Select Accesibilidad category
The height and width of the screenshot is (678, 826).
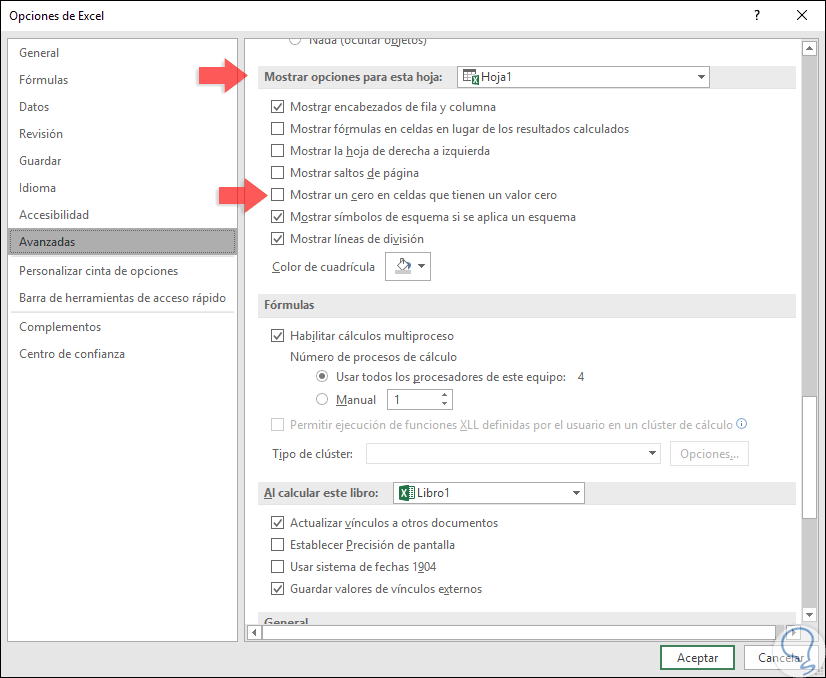pos(122,215)
